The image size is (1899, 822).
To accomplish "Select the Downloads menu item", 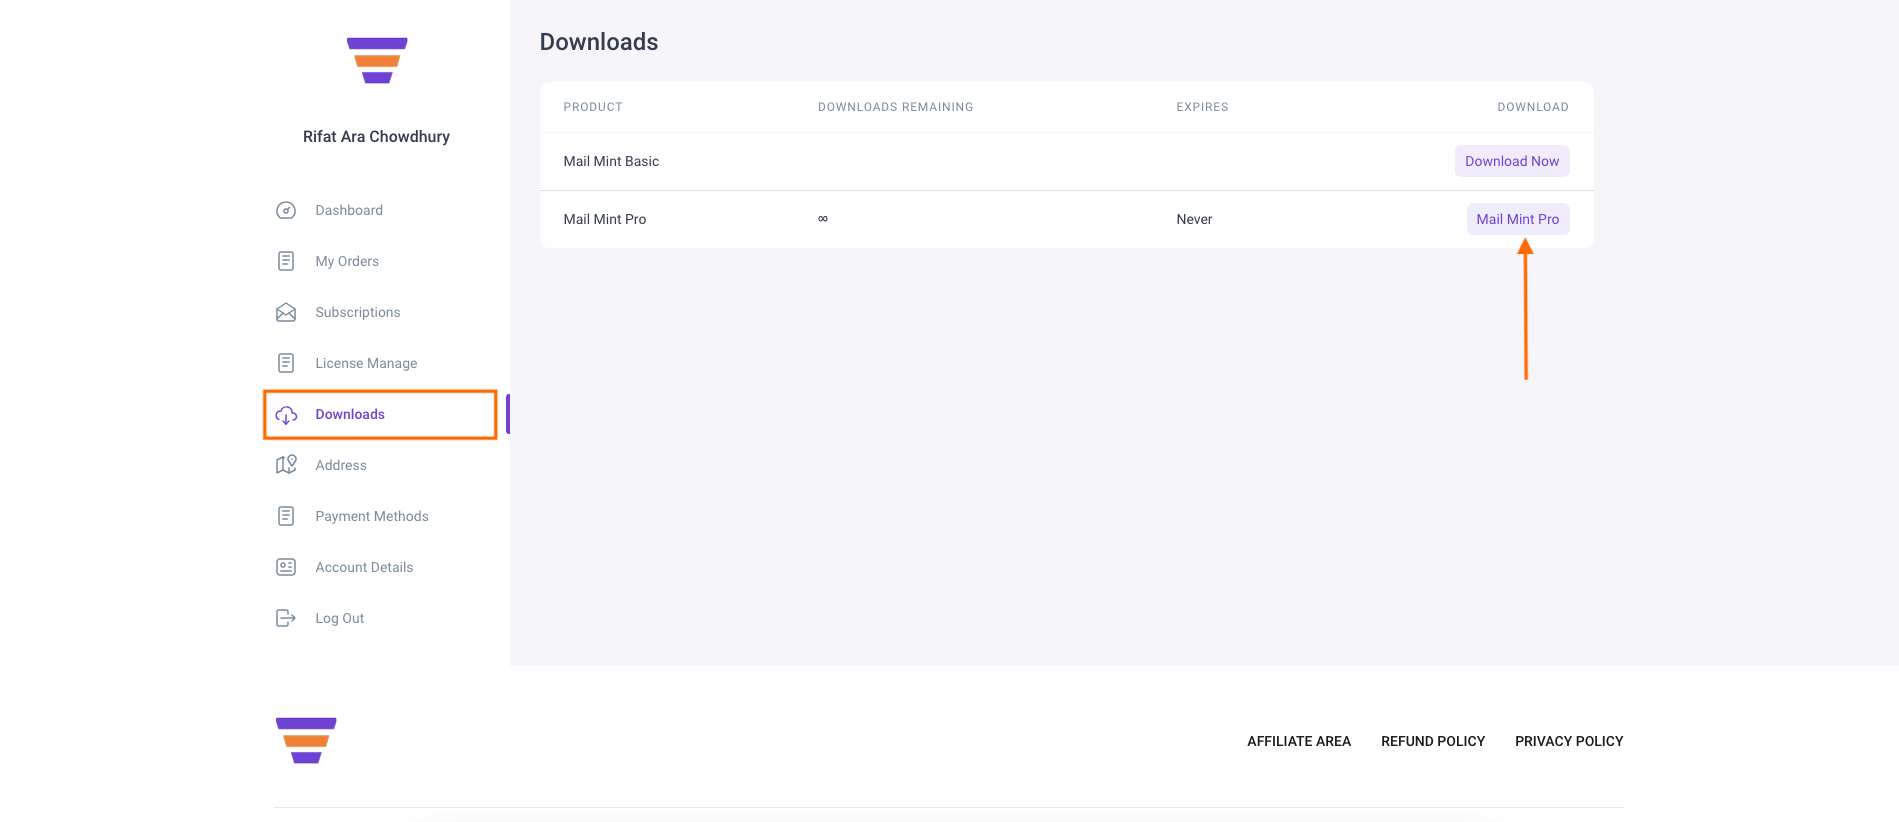I will [x=350, y=414].
